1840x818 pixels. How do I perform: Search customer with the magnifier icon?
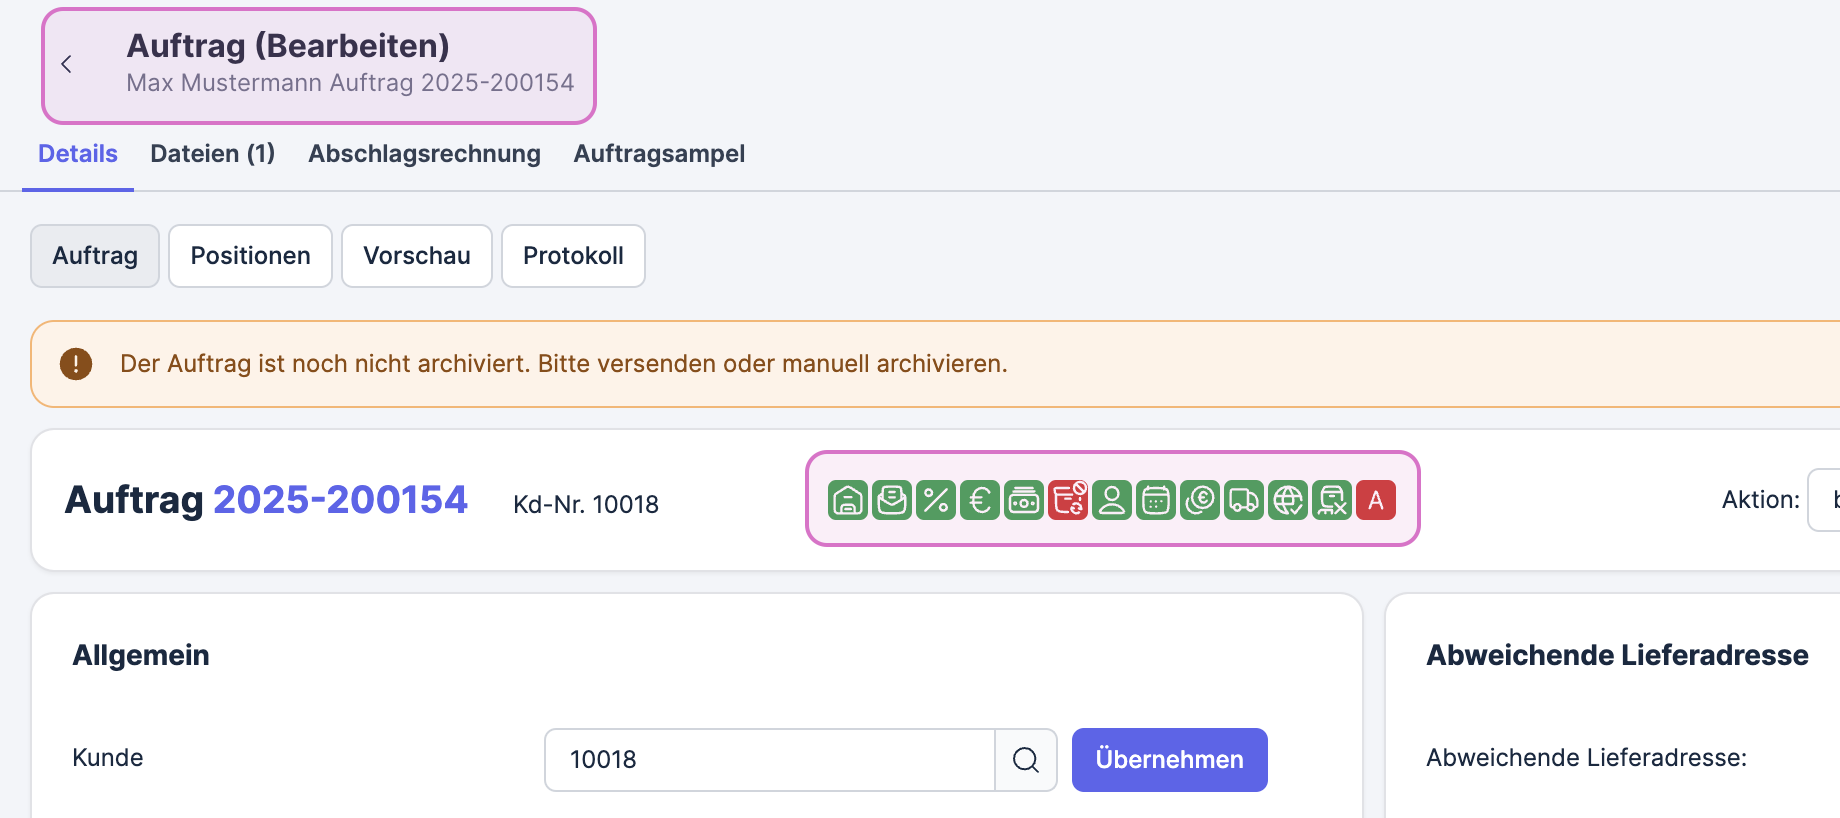pos(1026,760)
